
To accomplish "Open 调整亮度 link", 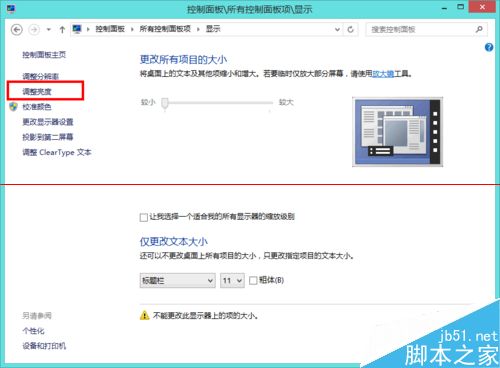I will (x=37, y=92).
